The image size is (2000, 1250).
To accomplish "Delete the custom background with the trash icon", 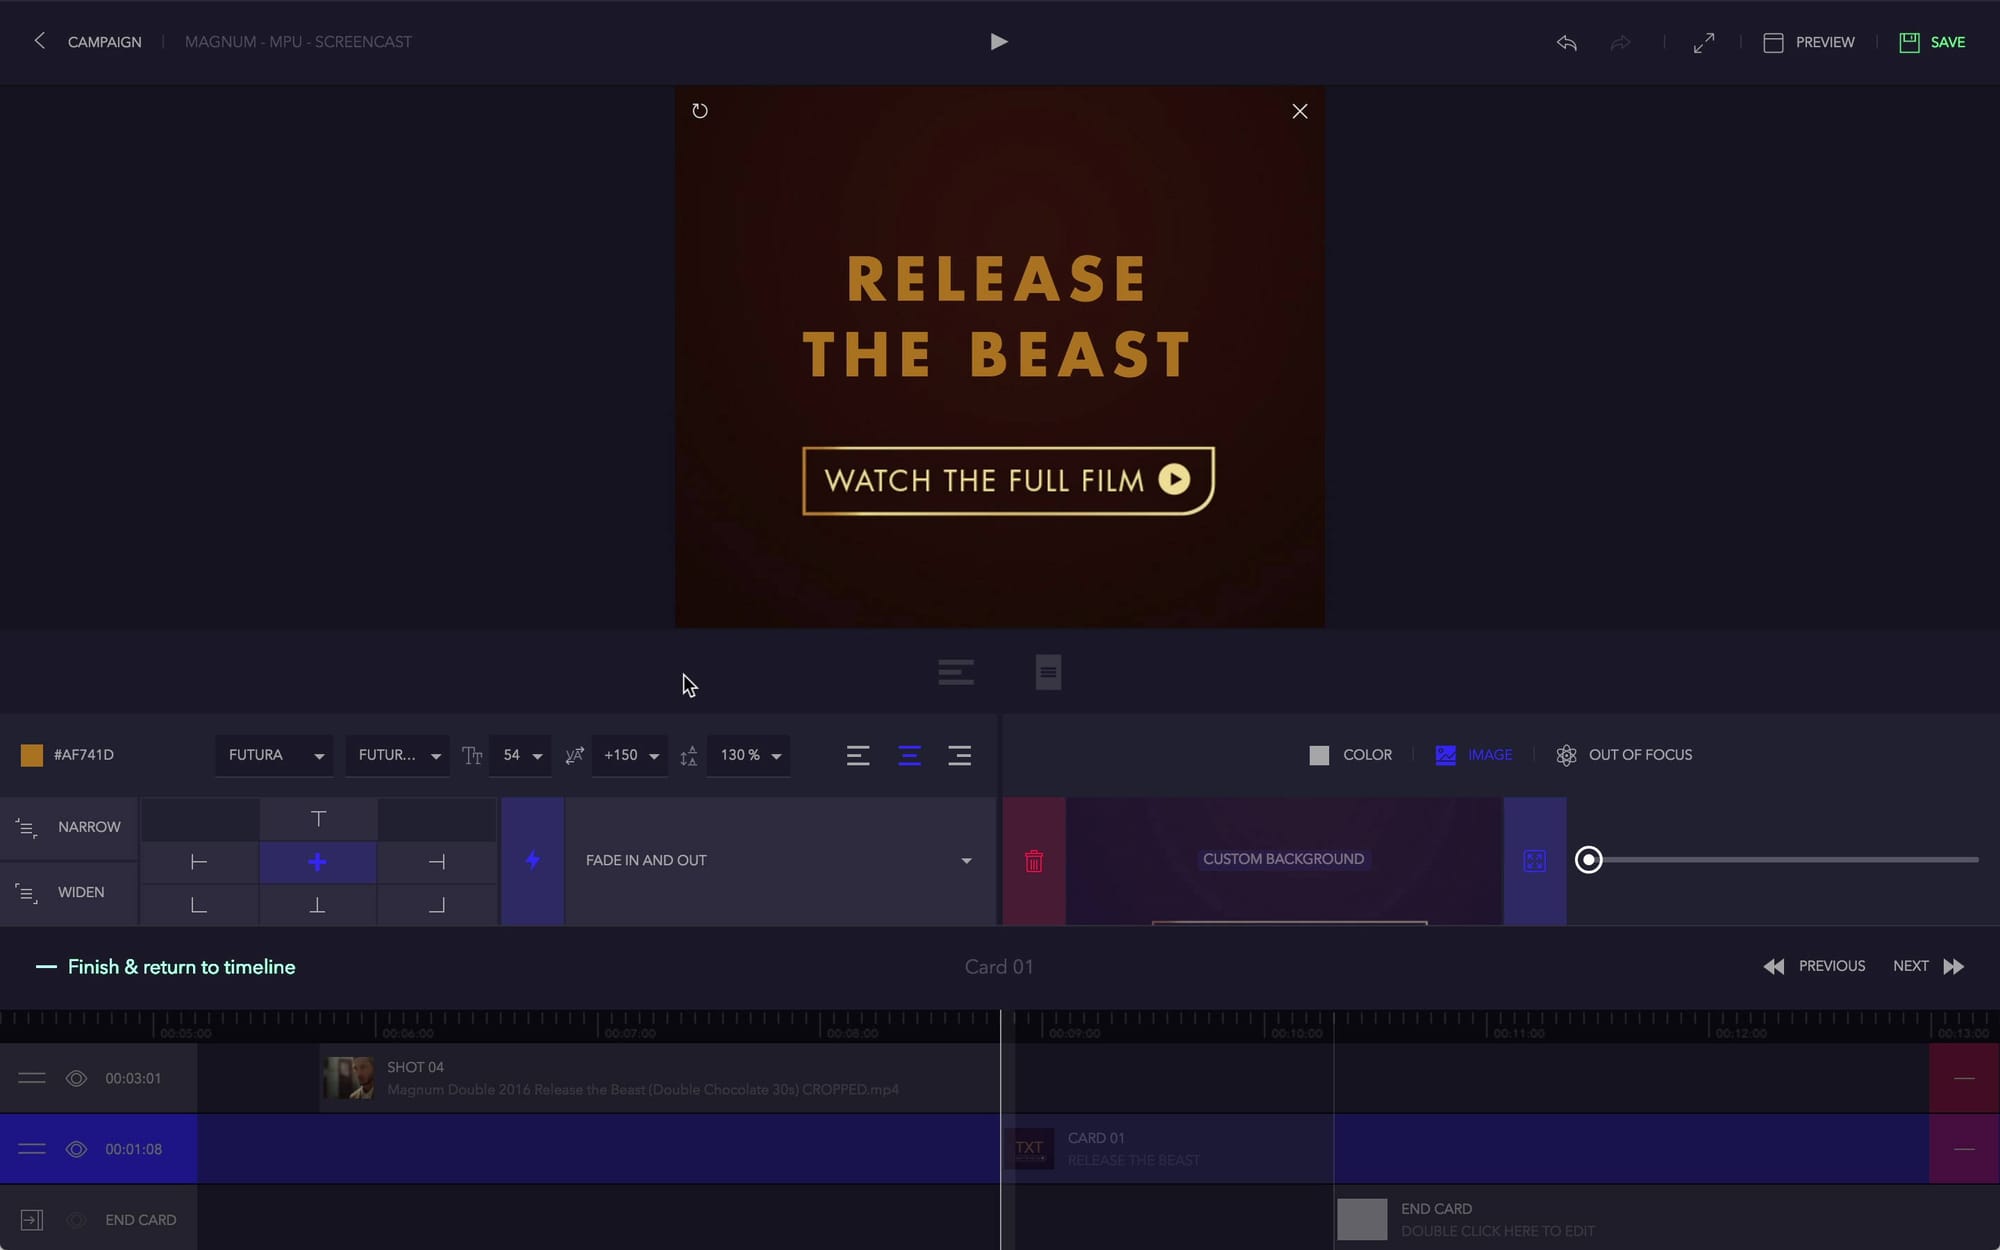I will coord(1034,861).
